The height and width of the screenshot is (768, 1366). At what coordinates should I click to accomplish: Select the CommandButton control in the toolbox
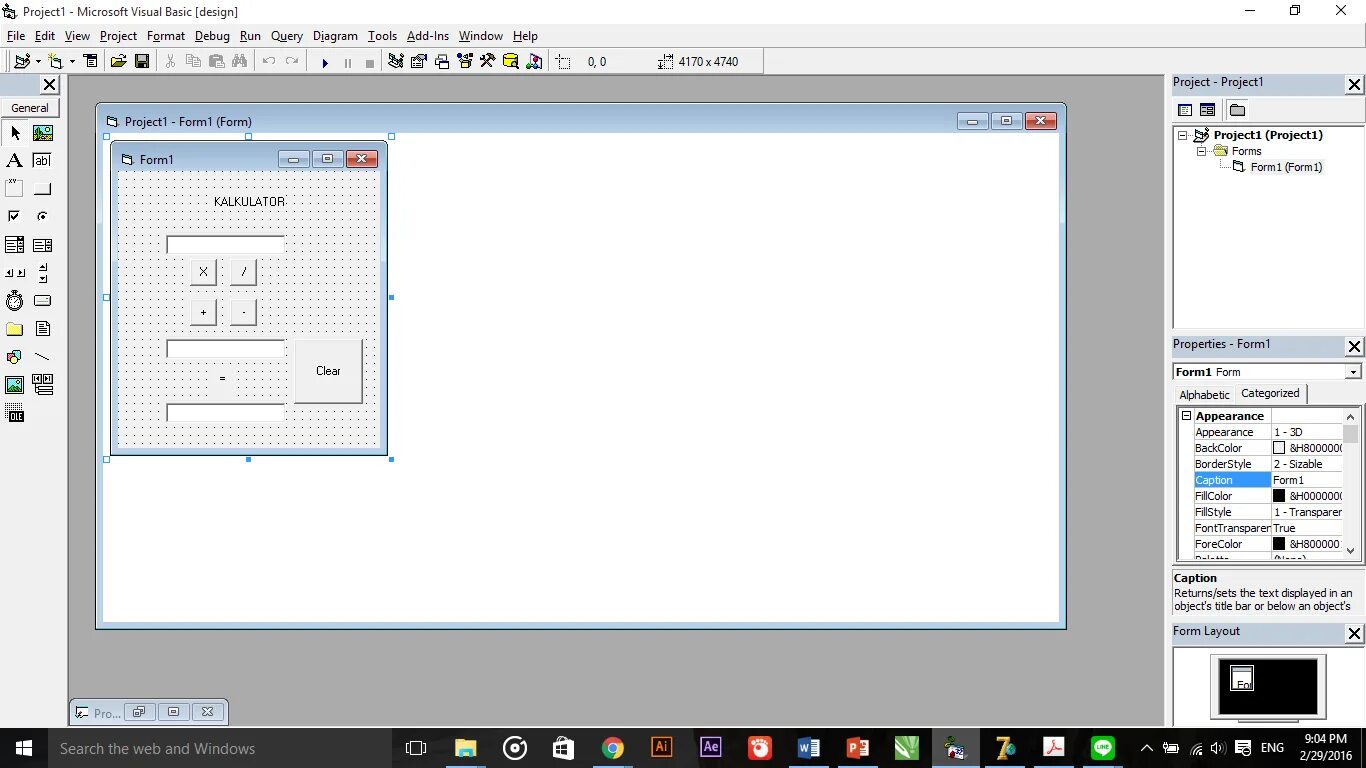(43, 189)
